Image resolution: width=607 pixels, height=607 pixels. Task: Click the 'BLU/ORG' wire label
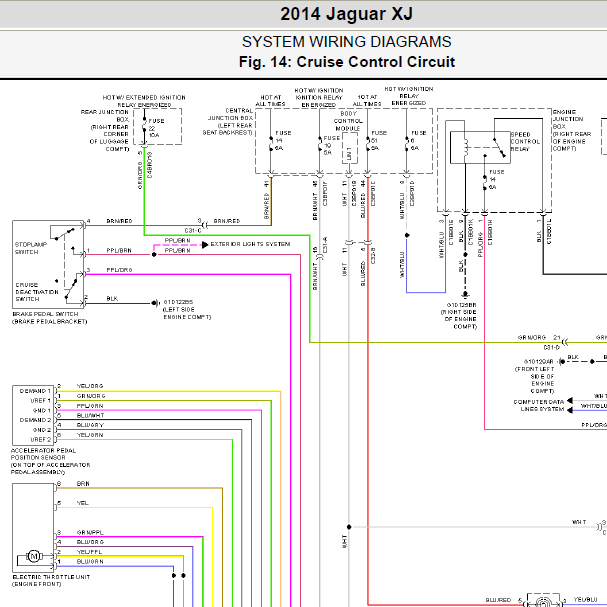(x=90, y=542)
